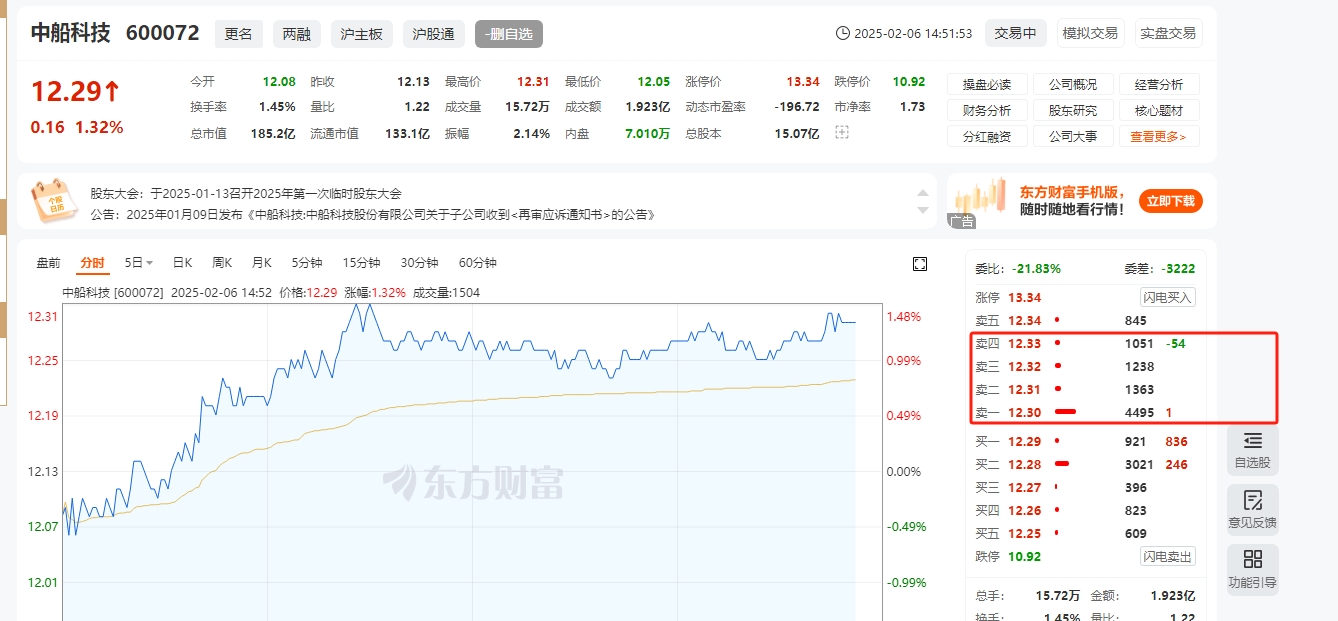Viewport: 1338px width, 621px height.
Task: Click stock name 中船科技 heading
Action: pyautogui.click(x=70, y=33)
